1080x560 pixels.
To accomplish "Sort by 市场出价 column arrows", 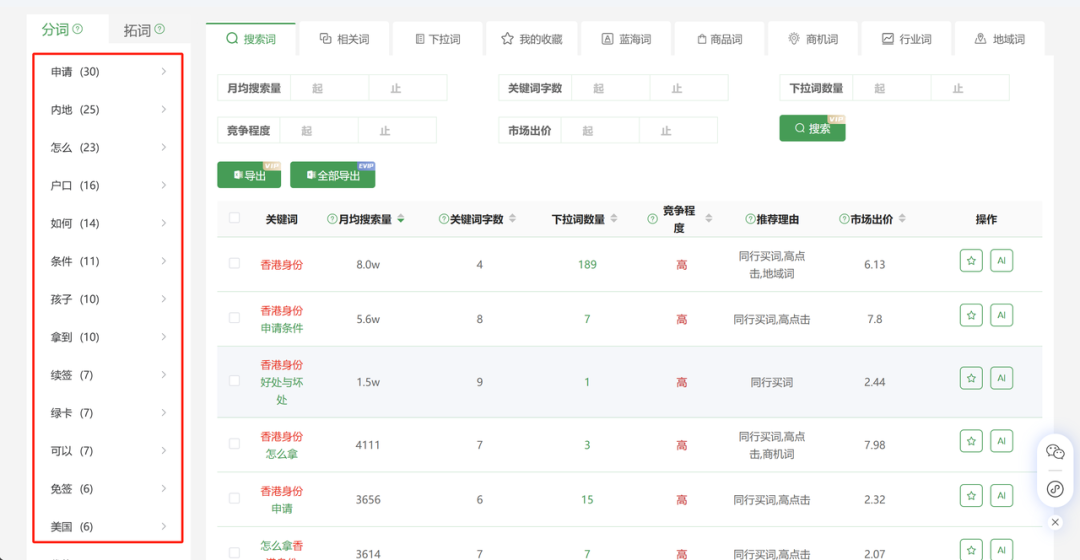I will point(902,219).
